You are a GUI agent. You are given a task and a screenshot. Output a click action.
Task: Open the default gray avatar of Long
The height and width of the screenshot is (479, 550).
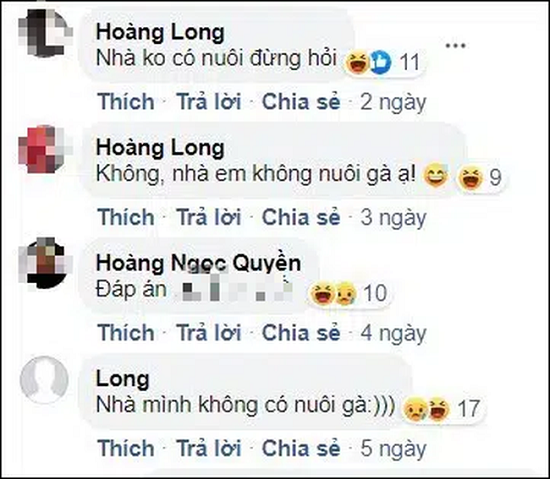(44, 379)
